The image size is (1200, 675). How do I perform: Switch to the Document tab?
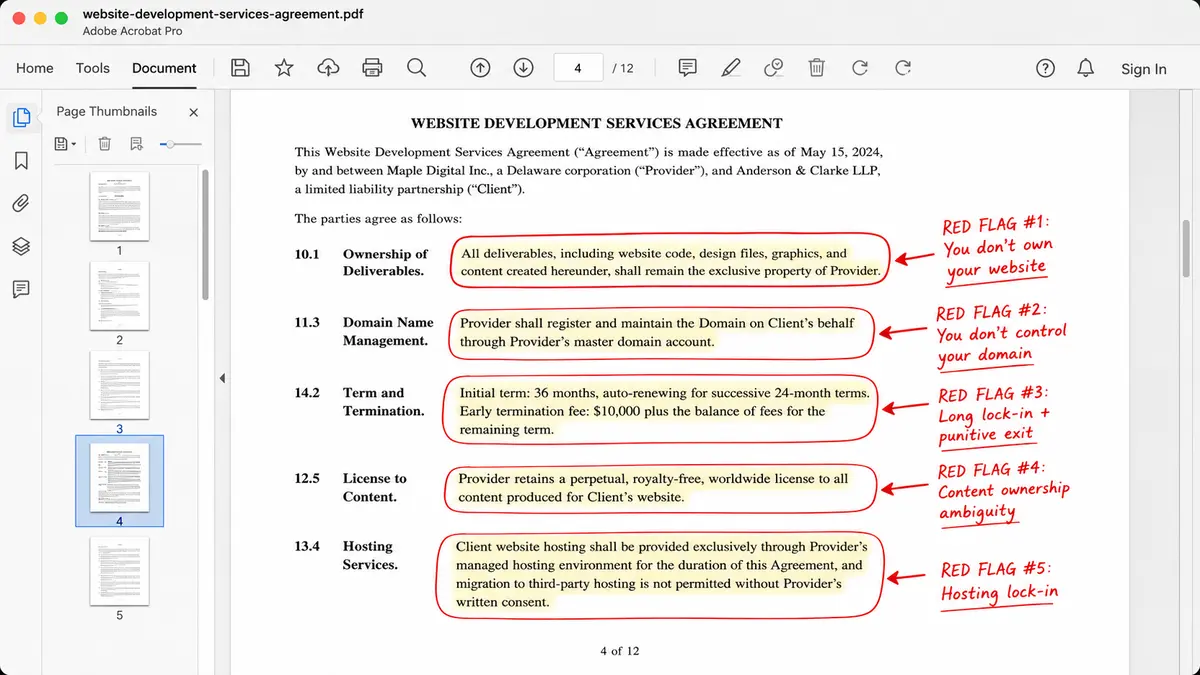point(164,68)
